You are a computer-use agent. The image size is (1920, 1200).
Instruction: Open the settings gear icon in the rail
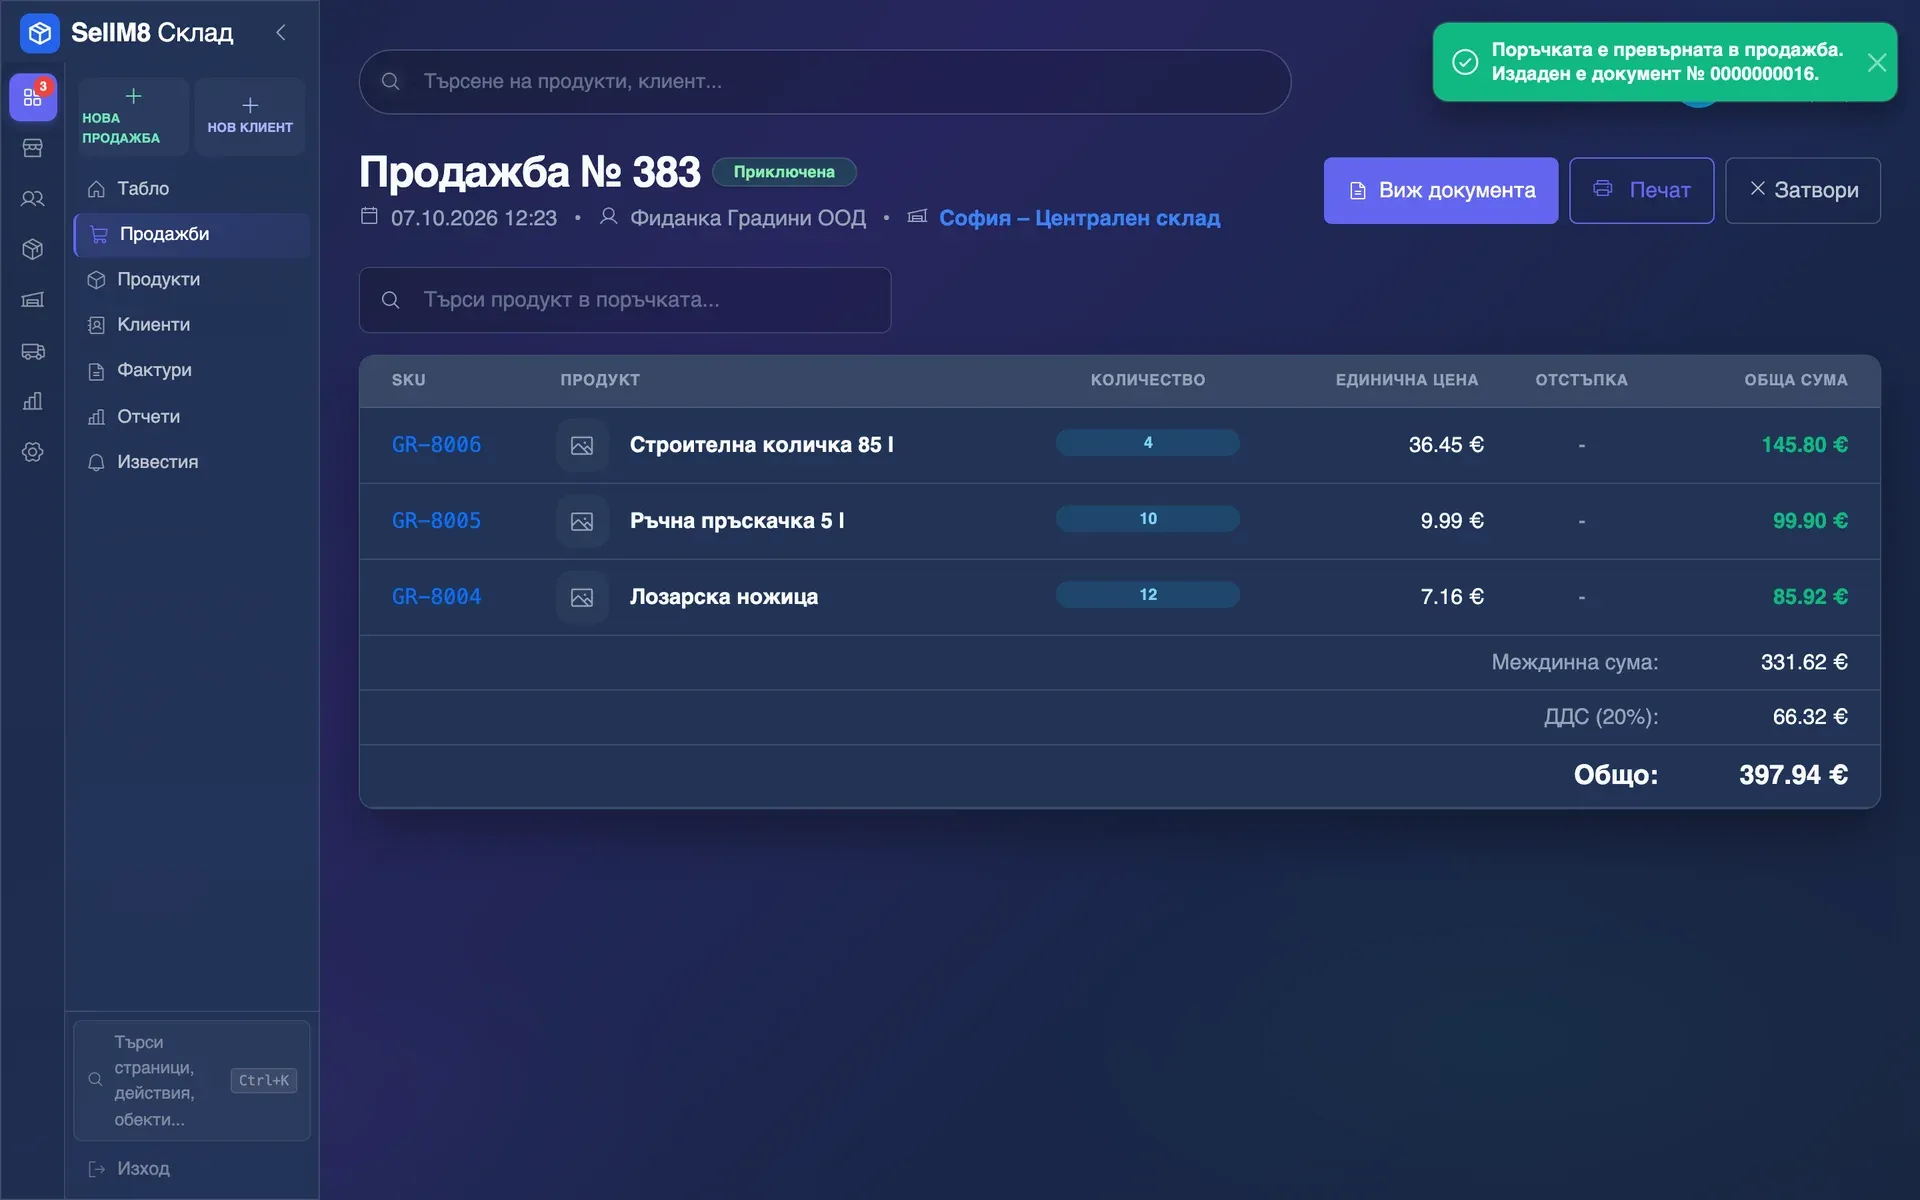tap(33, 452)
